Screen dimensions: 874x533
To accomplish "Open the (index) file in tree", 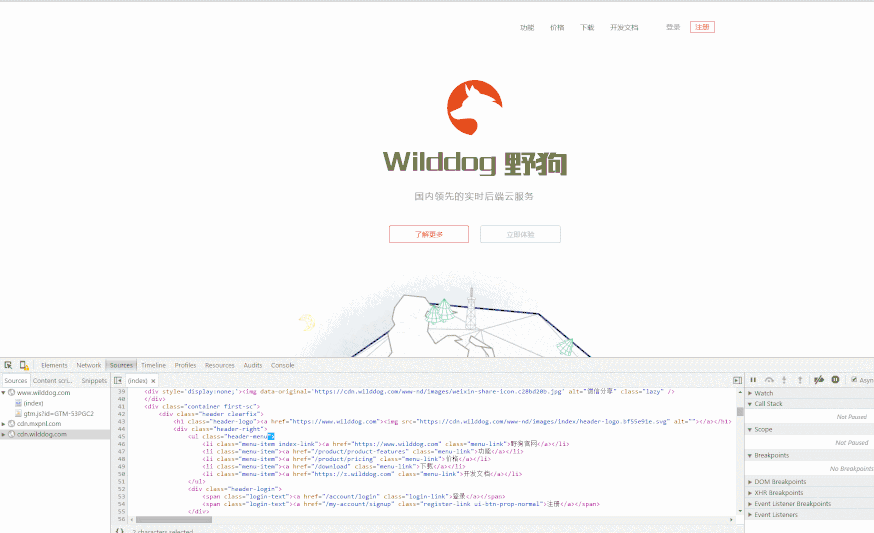I will tap(33, 403).
